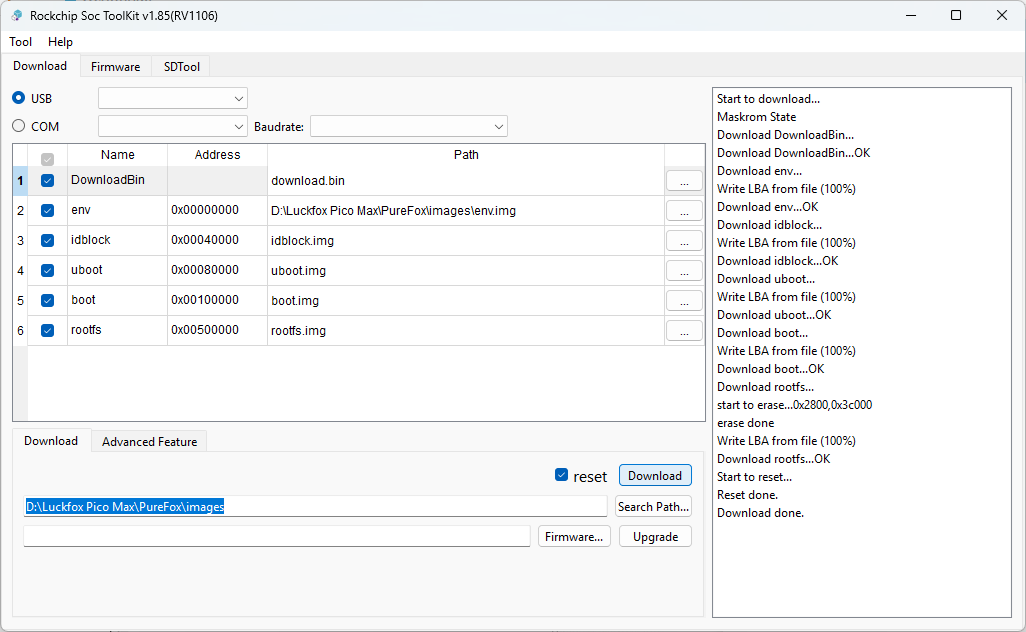Uncheck the rootfs partition checkbox

coord(47,330)
